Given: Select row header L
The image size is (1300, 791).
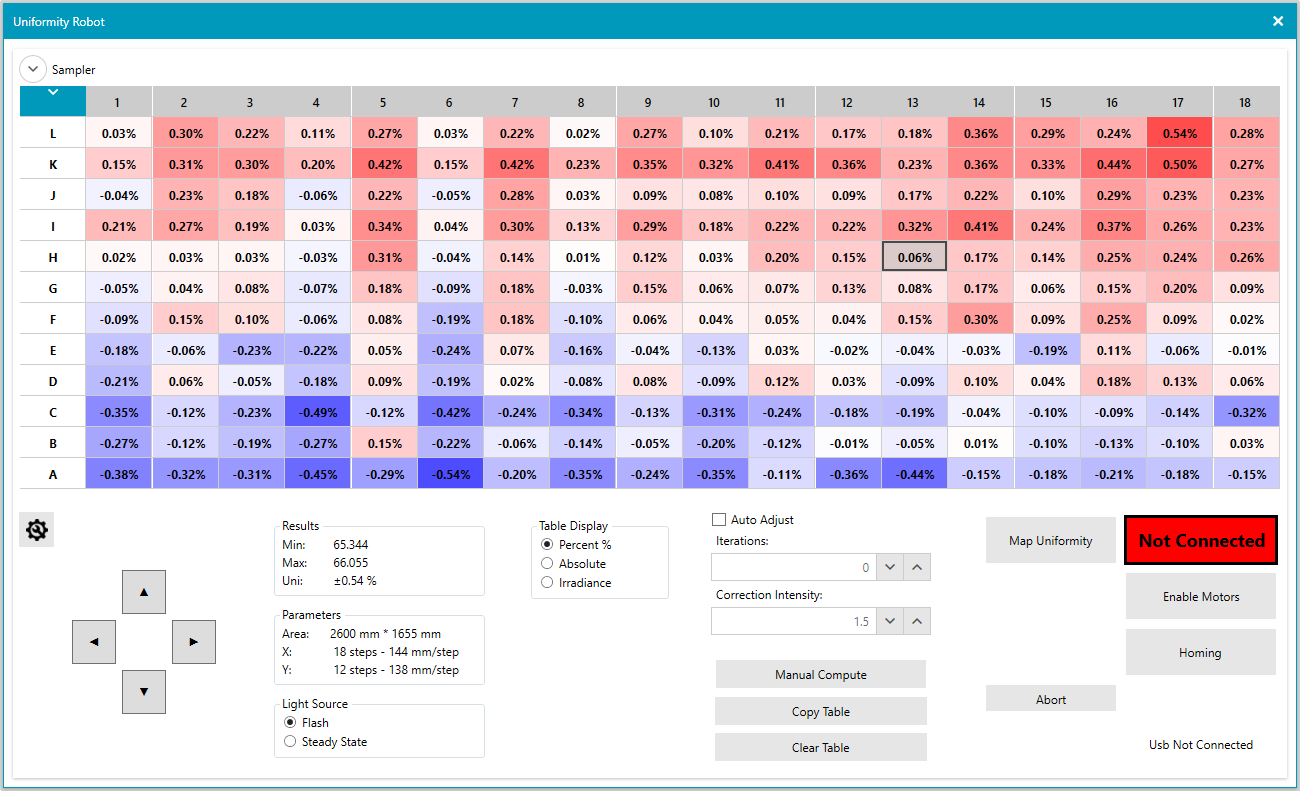Looking at the screenshot, I should pos(53,133).
